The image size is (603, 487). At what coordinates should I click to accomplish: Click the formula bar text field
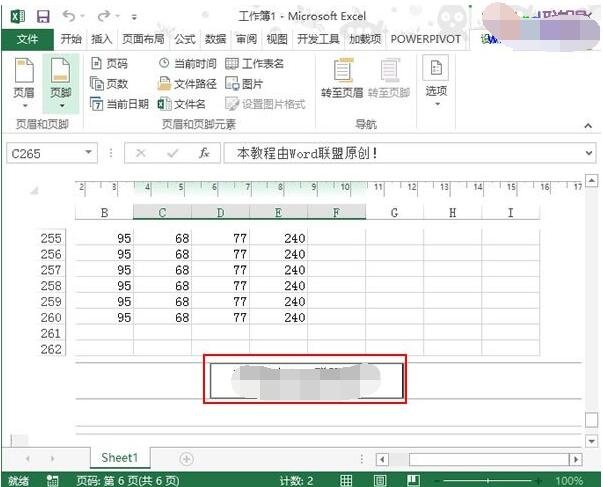click(403, 153)
